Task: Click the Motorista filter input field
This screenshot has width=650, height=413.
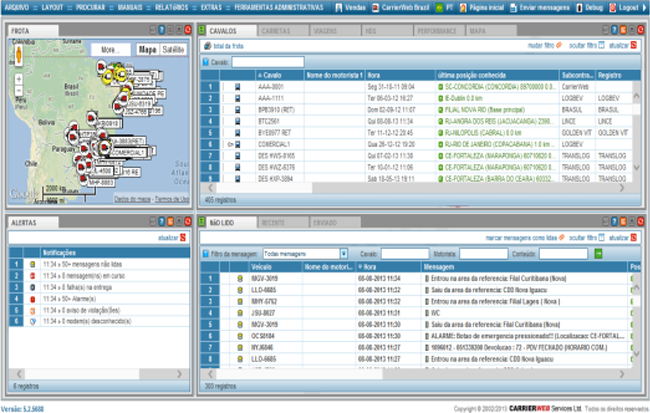Action: [x=483, y=253]
